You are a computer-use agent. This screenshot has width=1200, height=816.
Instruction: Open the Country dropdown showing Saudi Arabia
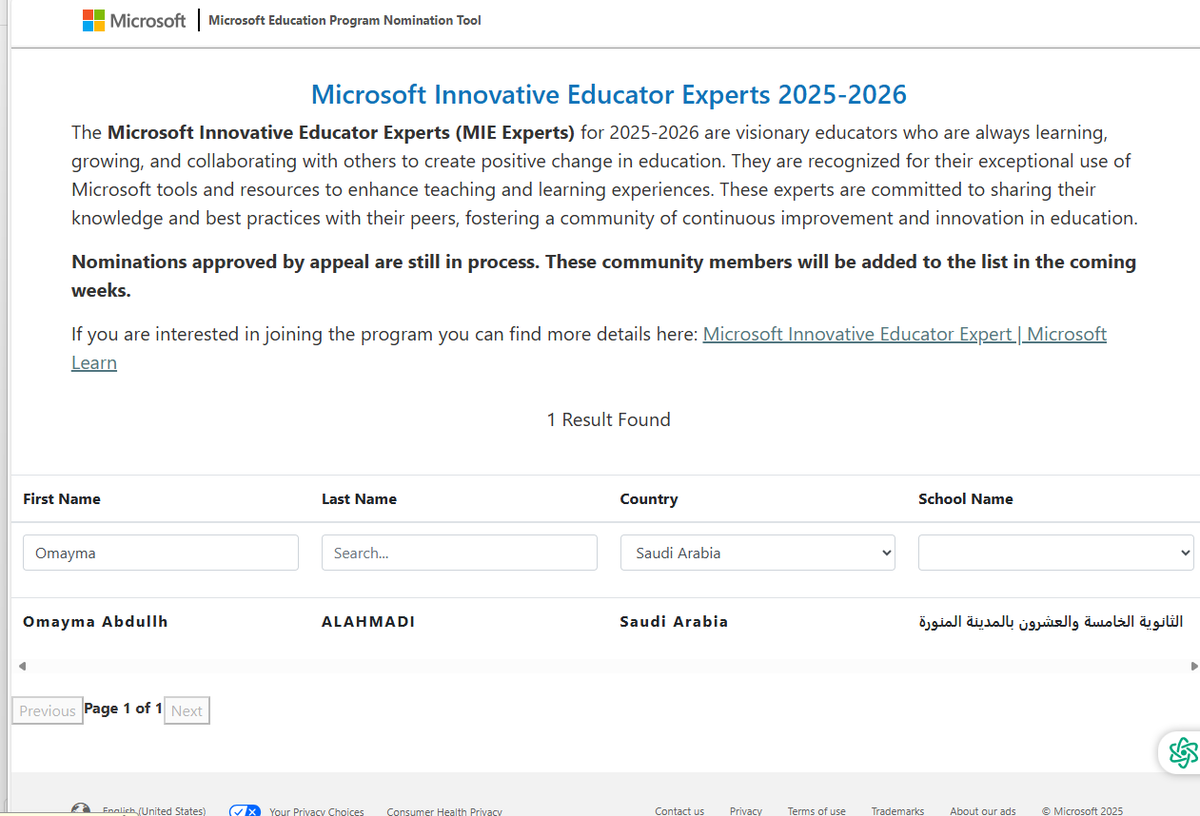(x=758, y=553)
